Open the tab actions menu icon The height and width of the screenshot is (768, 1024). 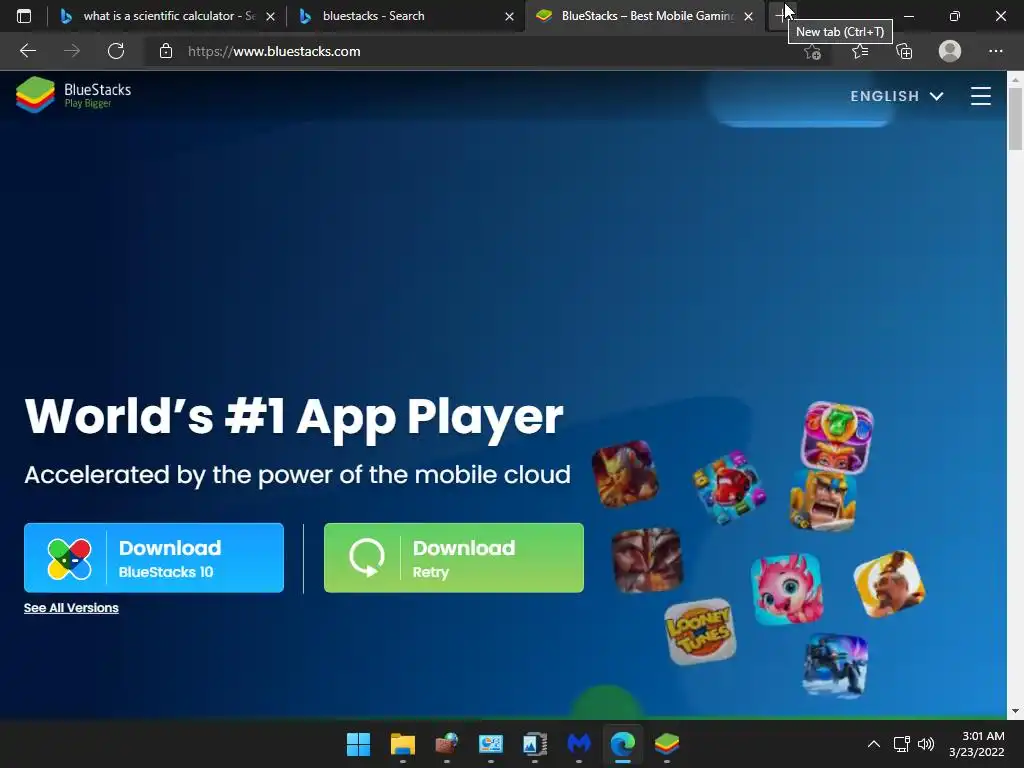click(24, 16)
